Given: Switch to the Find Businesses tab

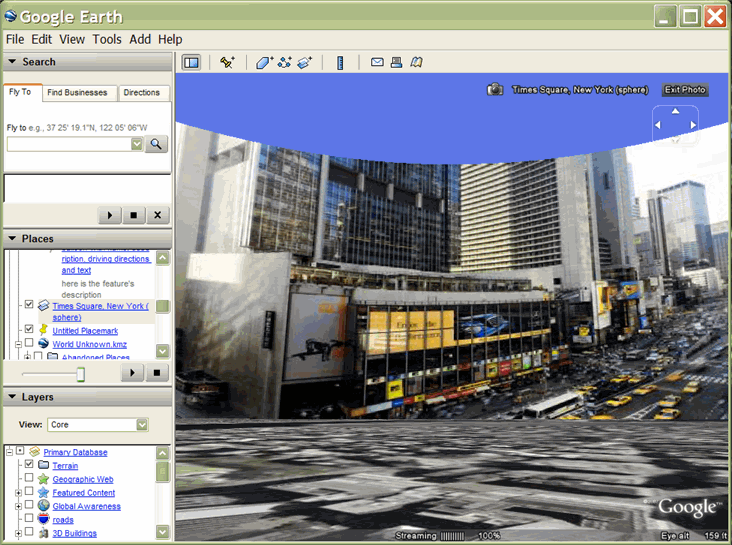Looking at the screenshot, I should click(78, 92).
